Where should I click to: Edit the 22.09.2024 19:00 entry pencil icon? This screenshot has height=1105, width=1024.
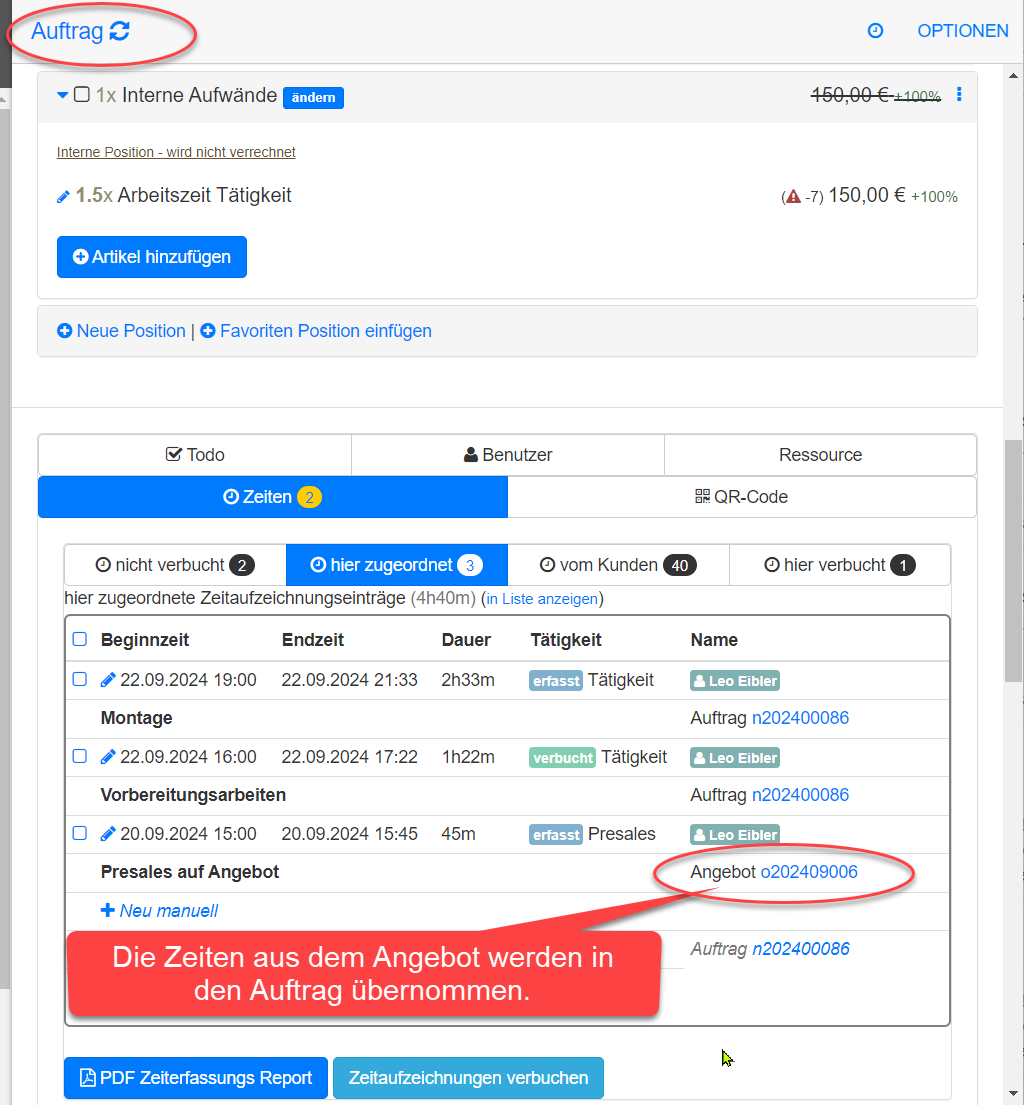[108, 680]
